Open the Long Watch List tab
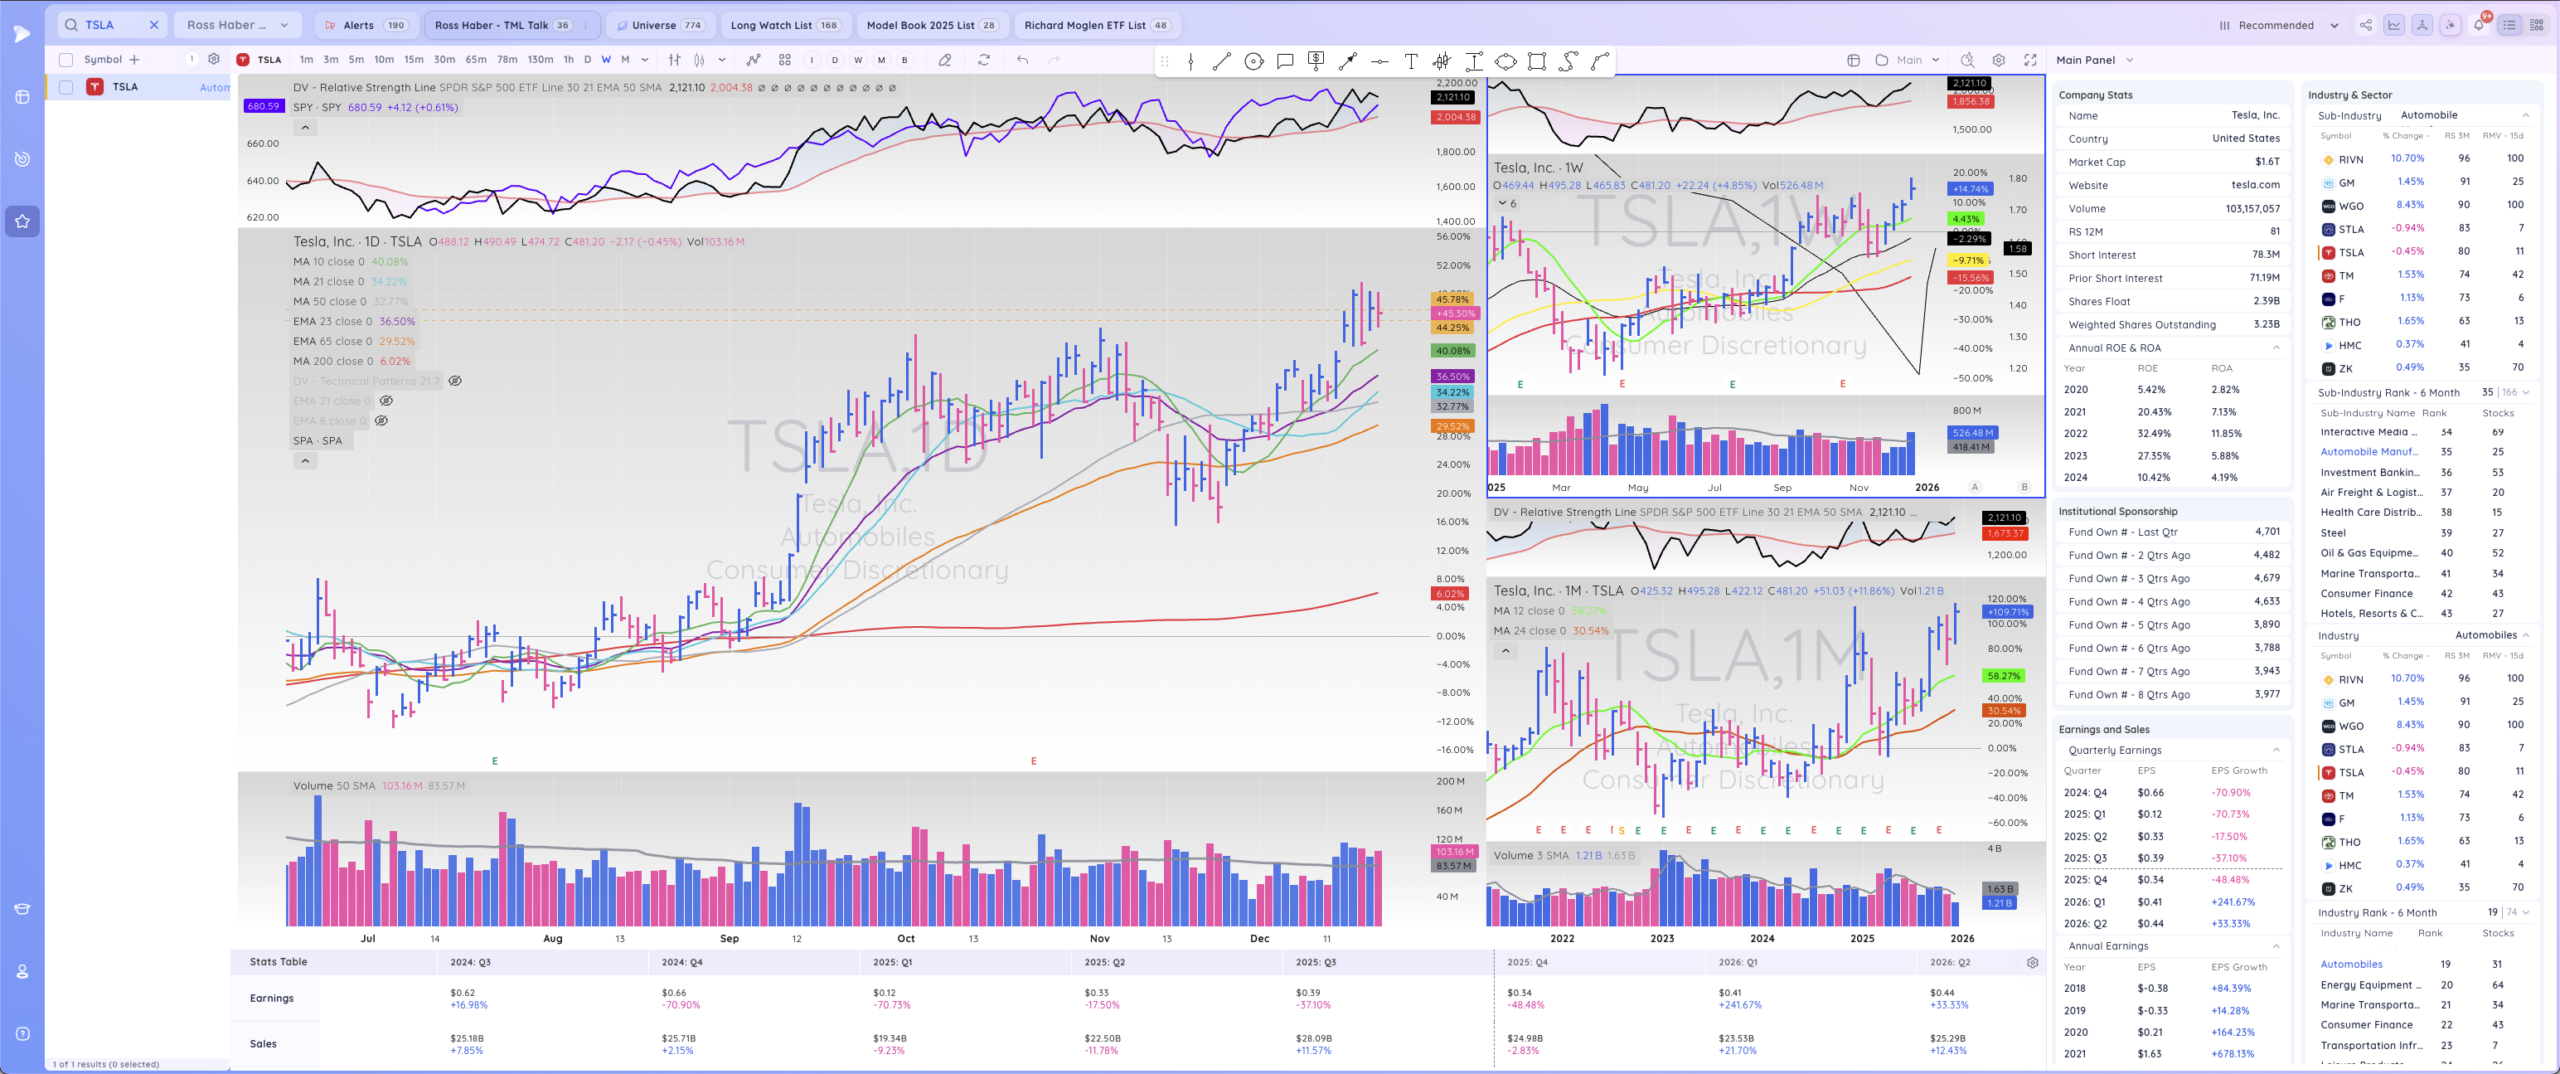2560x1074 pixels. 784,25
